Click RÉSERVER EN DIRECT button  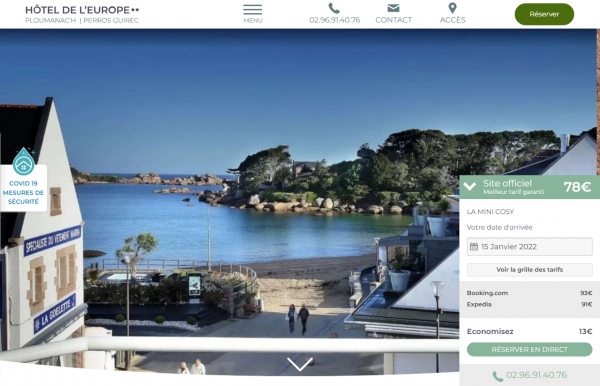[529, 349]
